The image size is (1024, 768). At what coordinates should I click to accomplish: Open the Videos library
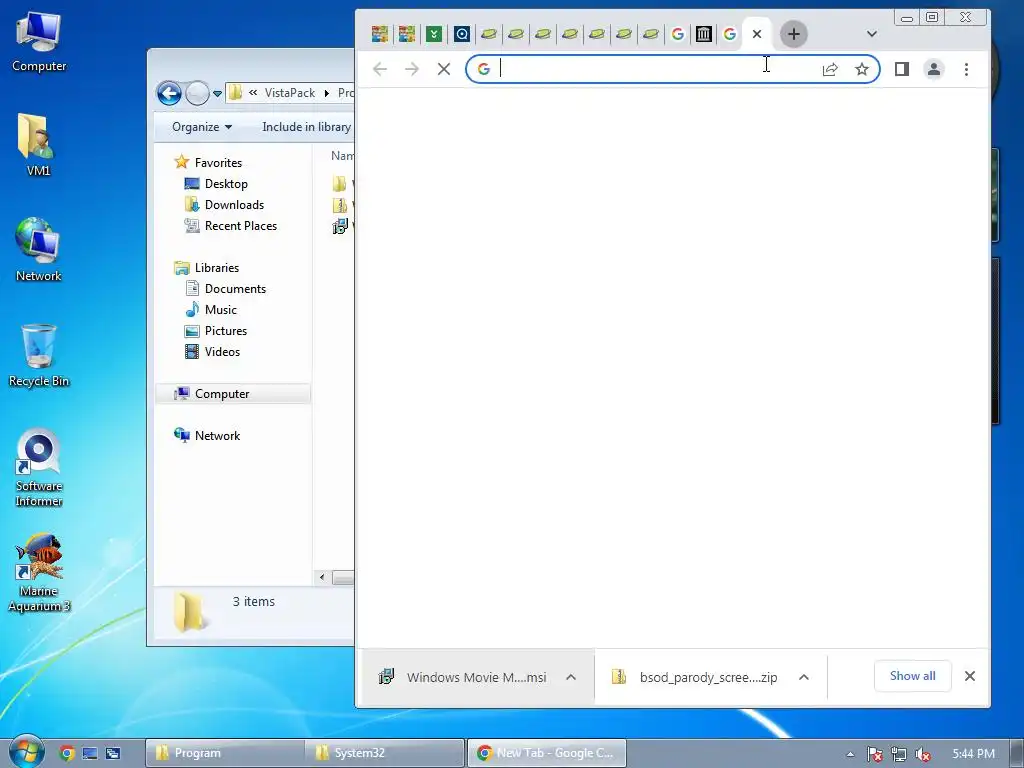[222, 351]
